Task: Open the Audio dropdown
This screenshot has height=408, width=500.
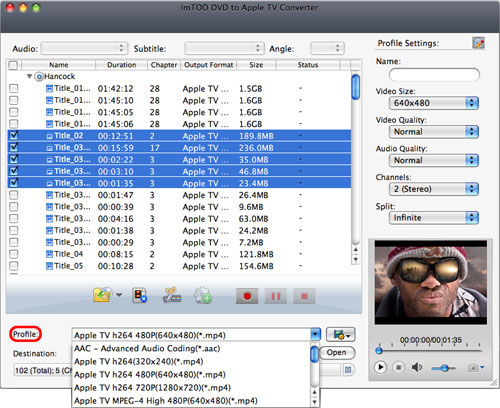Action: point(84,48)
